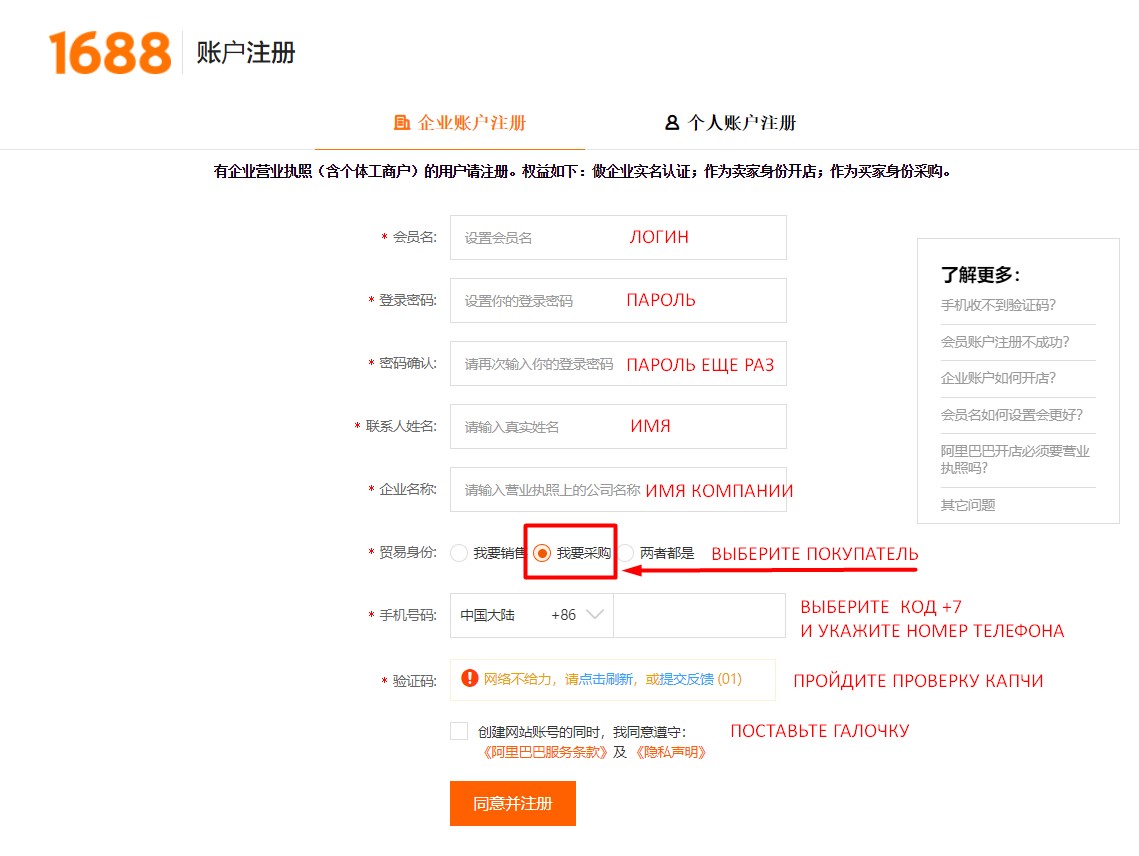This screenshot has width=1139, height=856.
Task: Tick the agreement checkbox
Action: pyautogui.click(x=459, y=730)
